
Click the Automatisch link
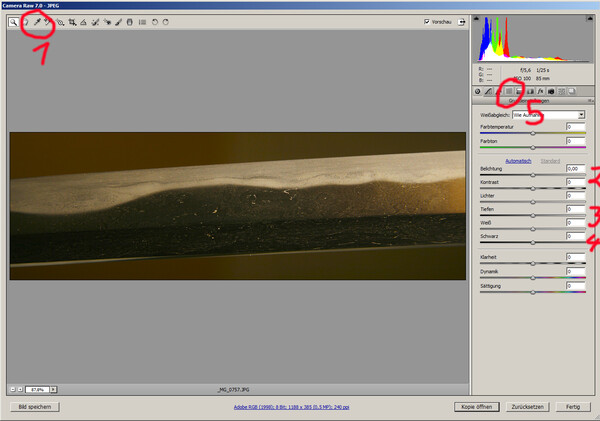click(518, 161)
